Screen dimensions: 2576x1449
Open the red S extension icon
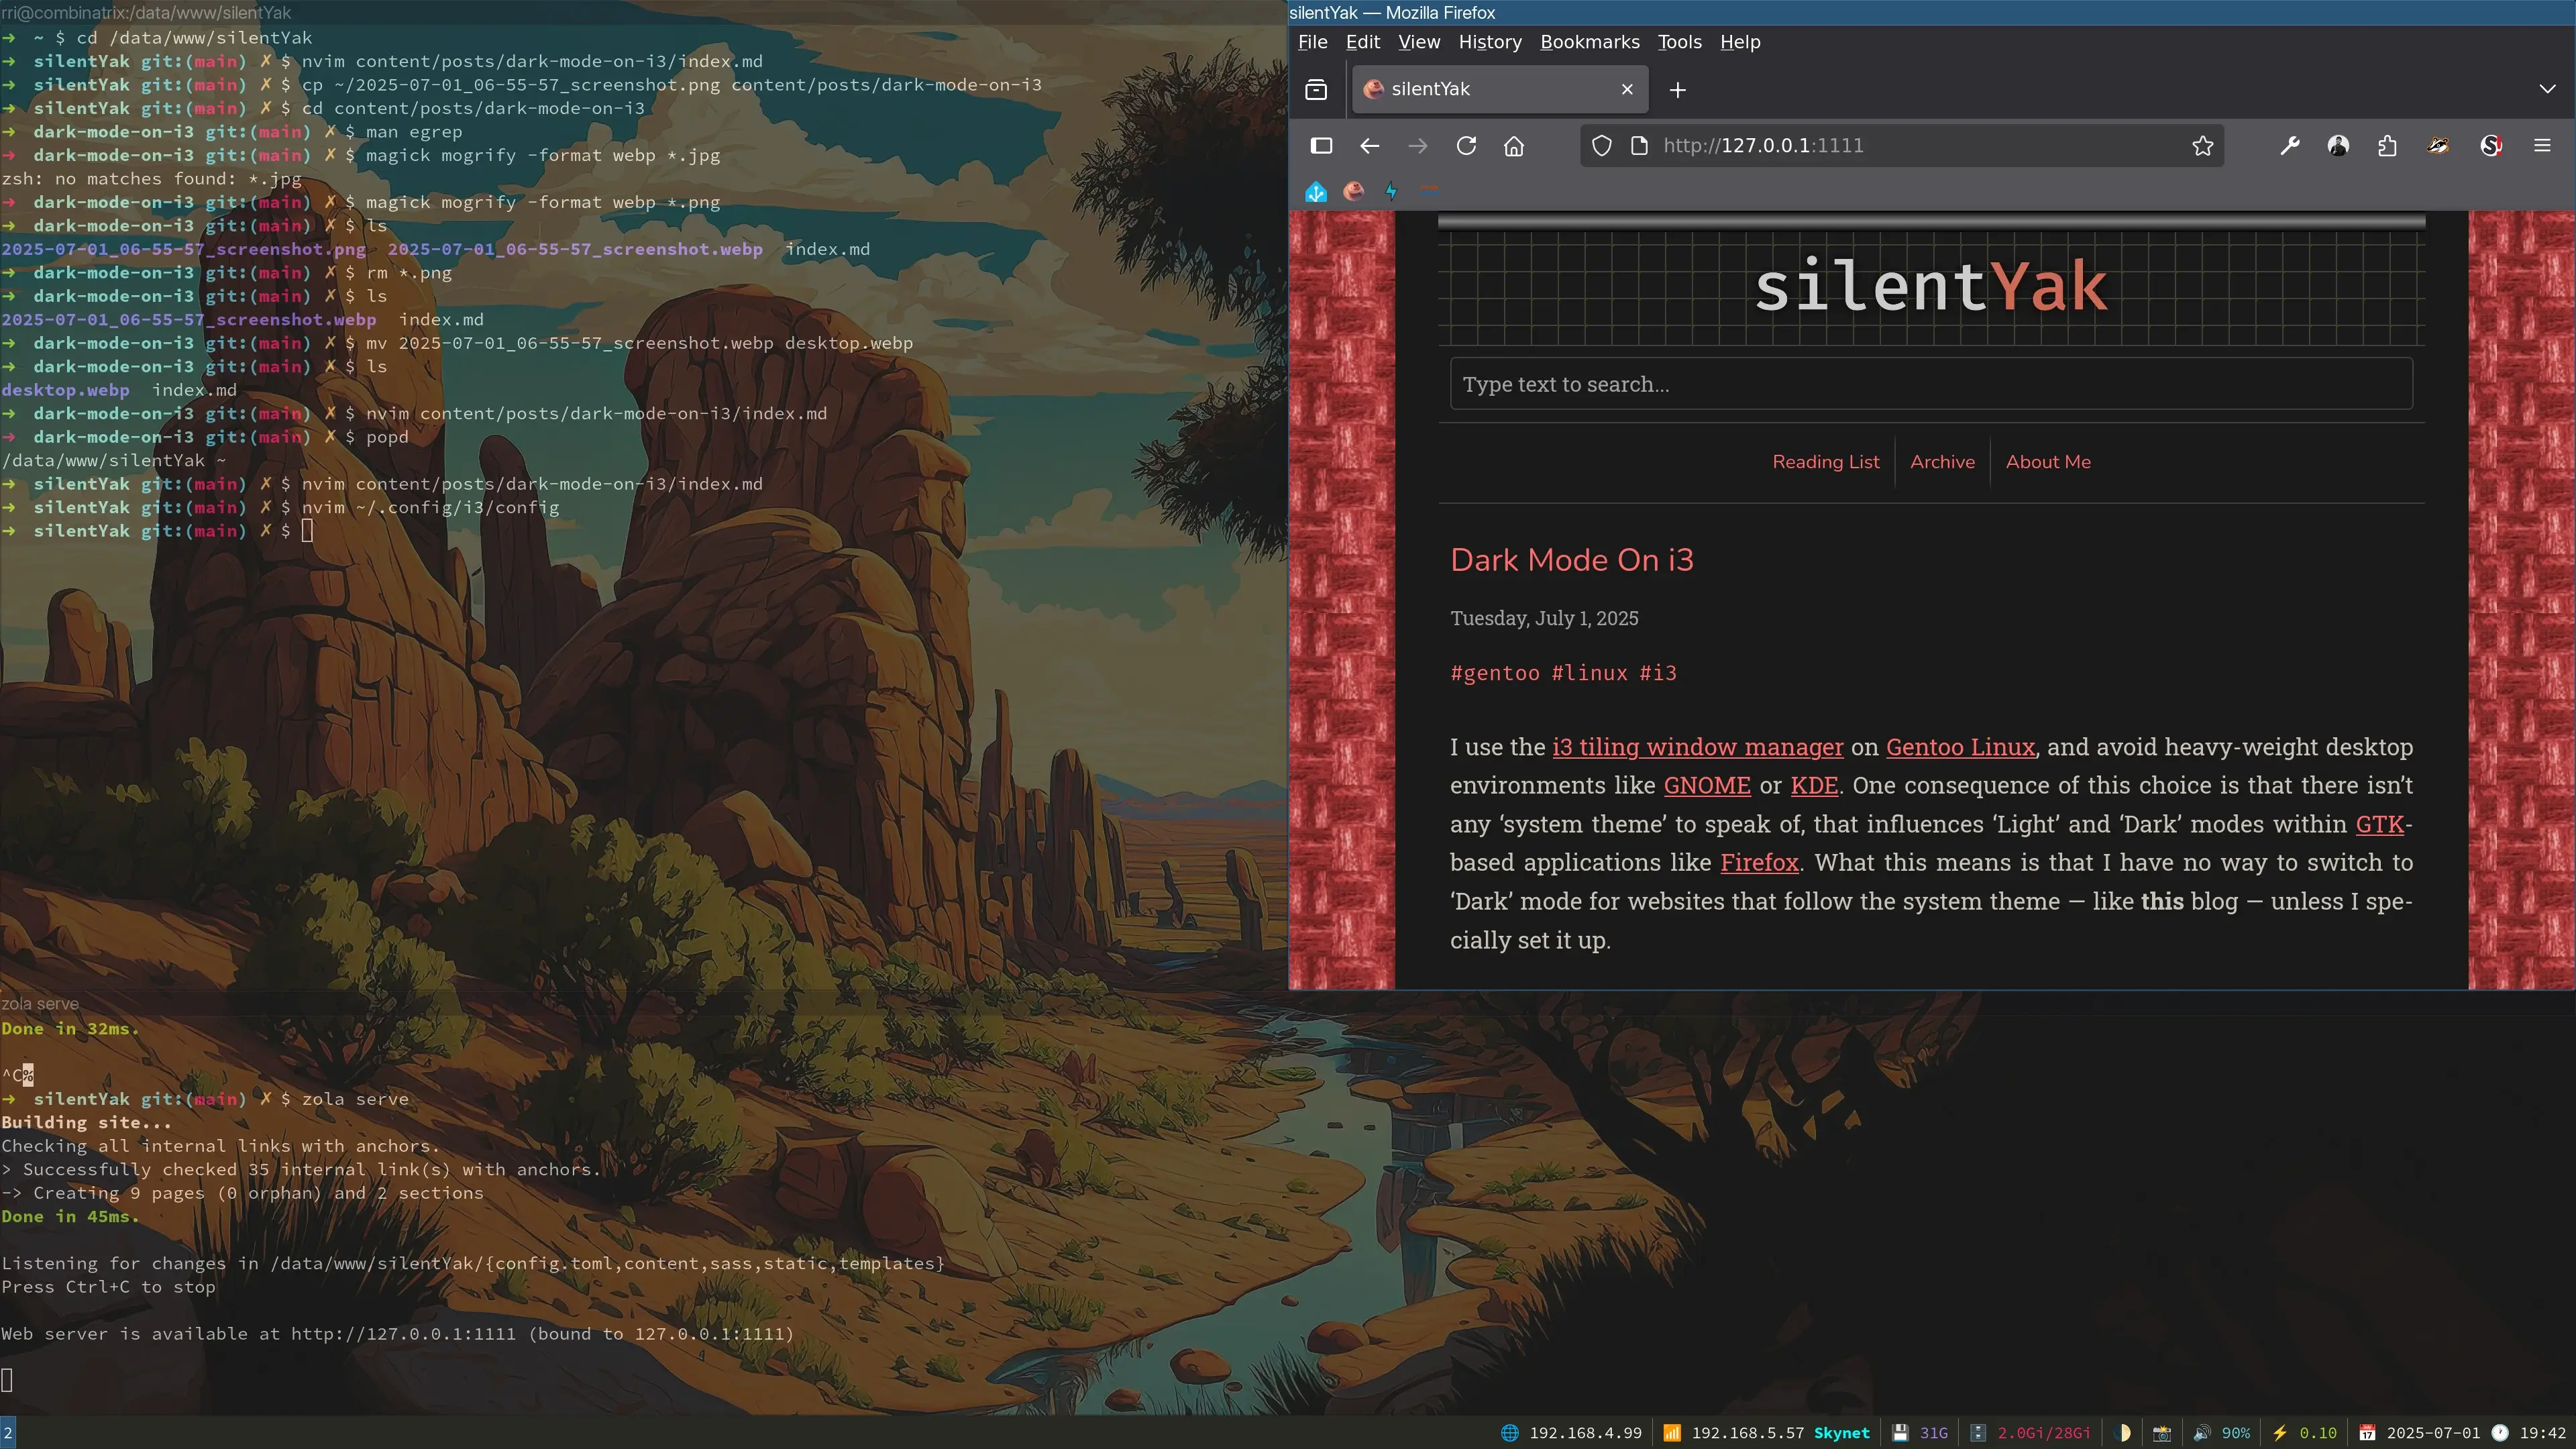2491,146
